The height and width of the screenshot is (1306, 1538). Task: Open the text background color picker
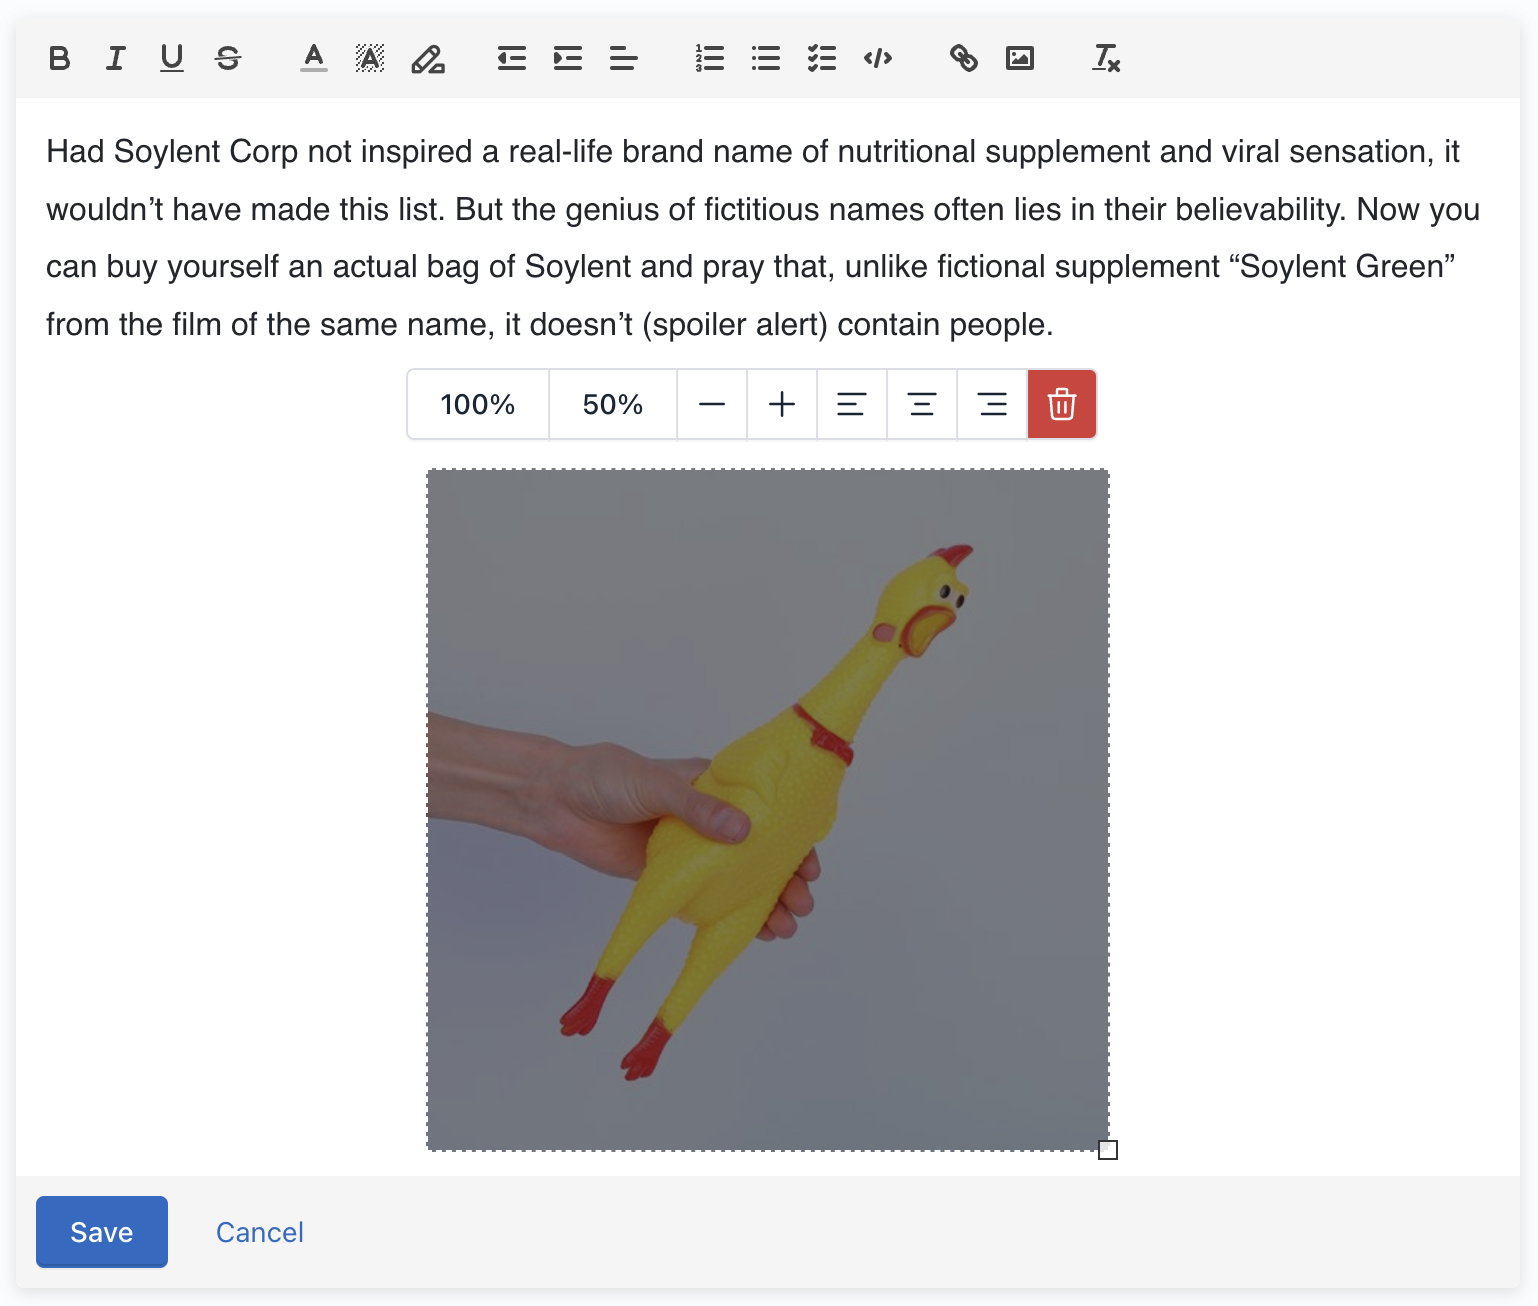[370, 59]
